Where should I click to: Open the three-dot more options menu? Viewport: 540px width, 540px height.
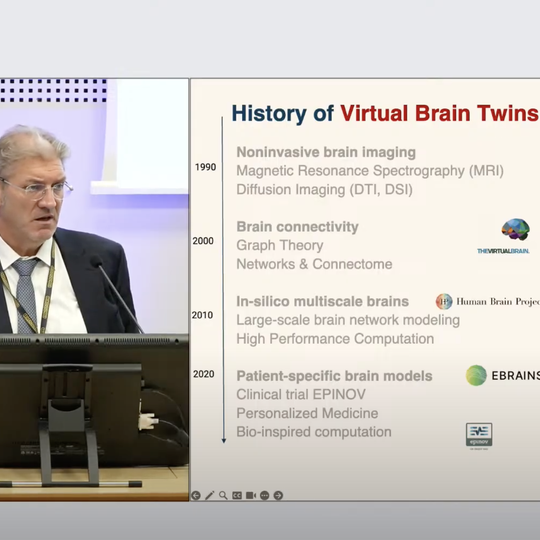coord(264,495)
